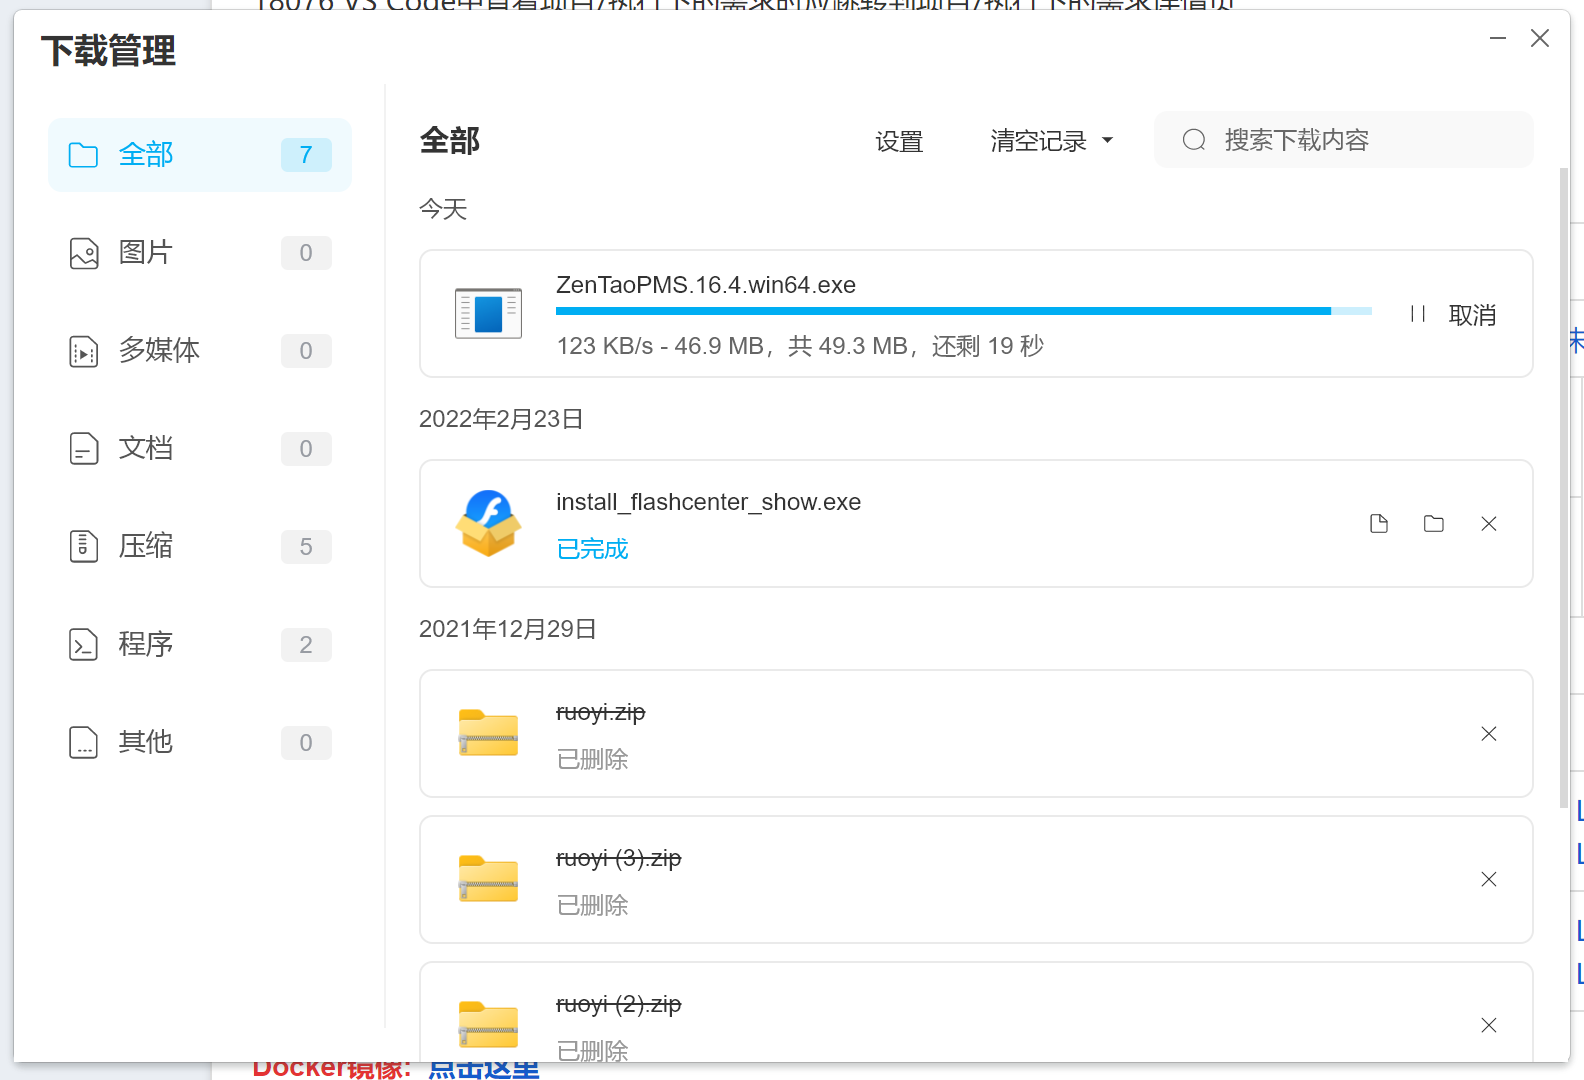Click the 全部 count badge 7
The width and height of the screenshot is (1584, 1080).
pyautogui.click(x=306, y=155)
